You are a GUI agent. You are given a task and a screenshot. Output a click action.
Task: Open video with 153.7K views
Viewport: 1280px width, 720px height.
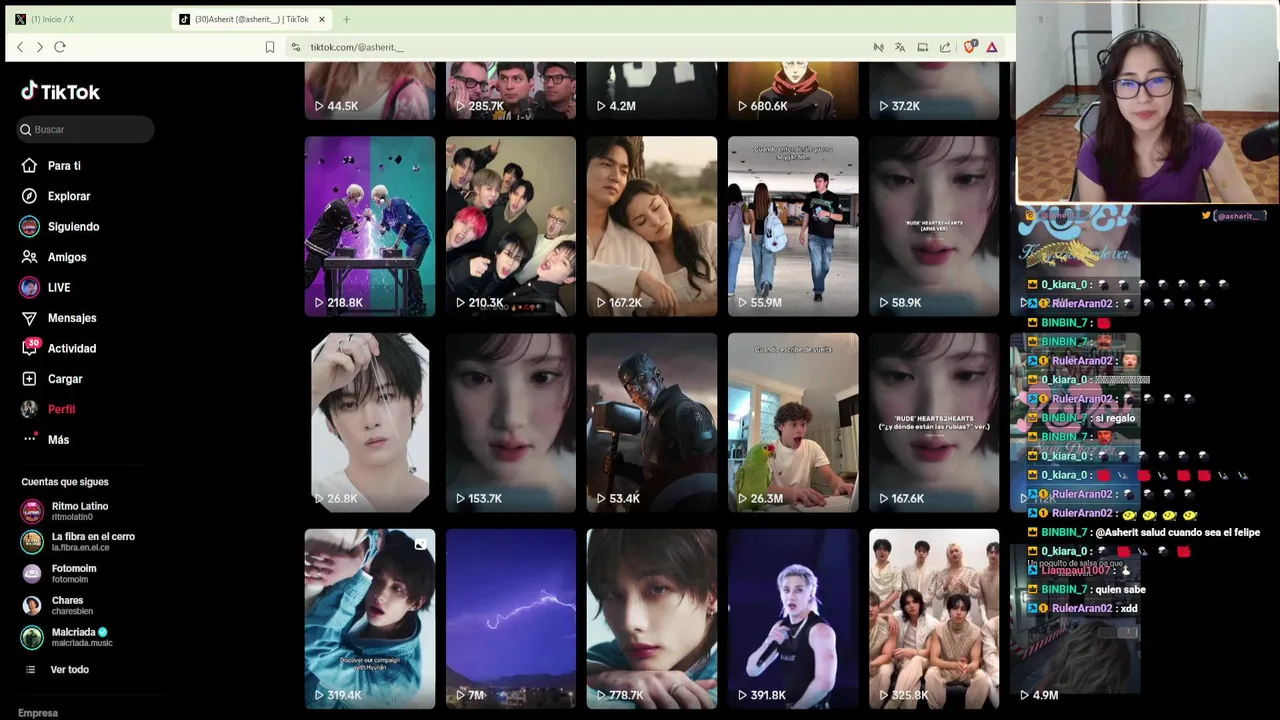coord(511,422)
